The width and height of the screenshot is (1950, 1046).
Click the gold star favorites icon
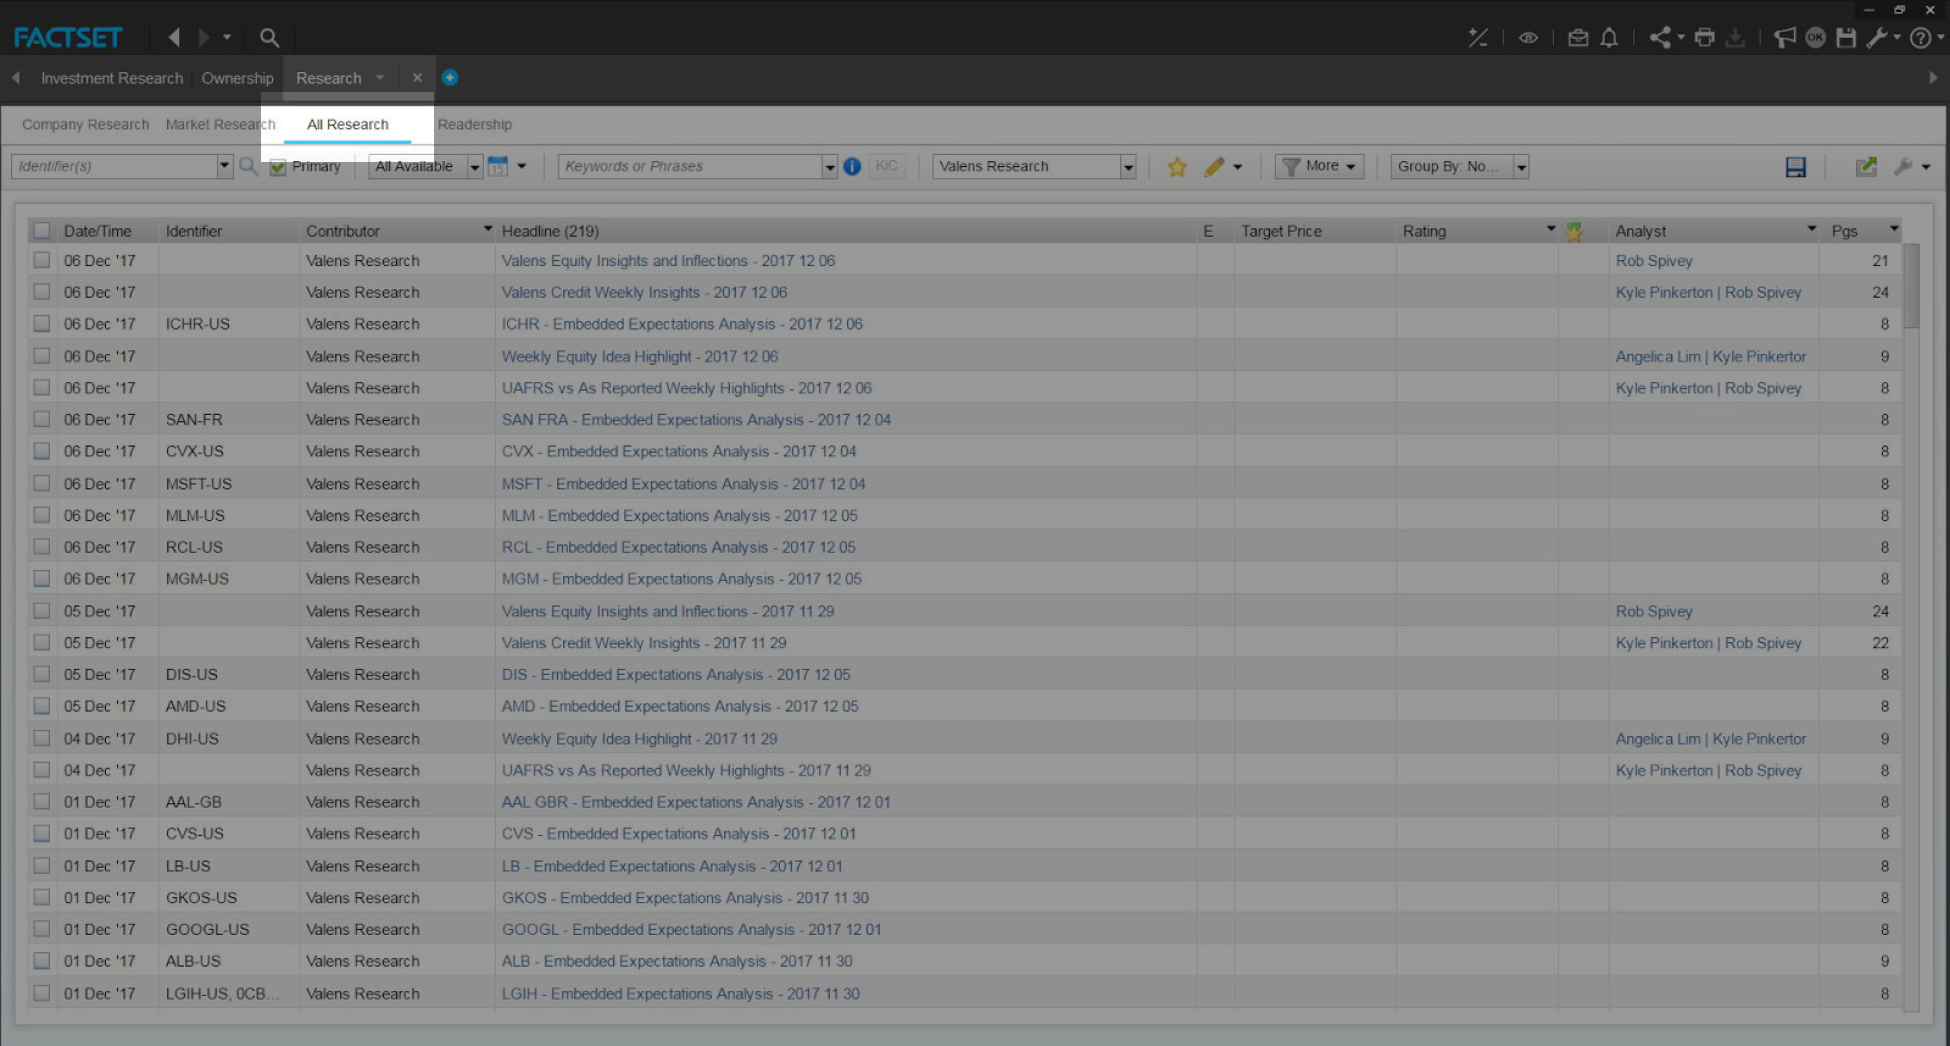pyautogui.click(x=1177, y=167)
